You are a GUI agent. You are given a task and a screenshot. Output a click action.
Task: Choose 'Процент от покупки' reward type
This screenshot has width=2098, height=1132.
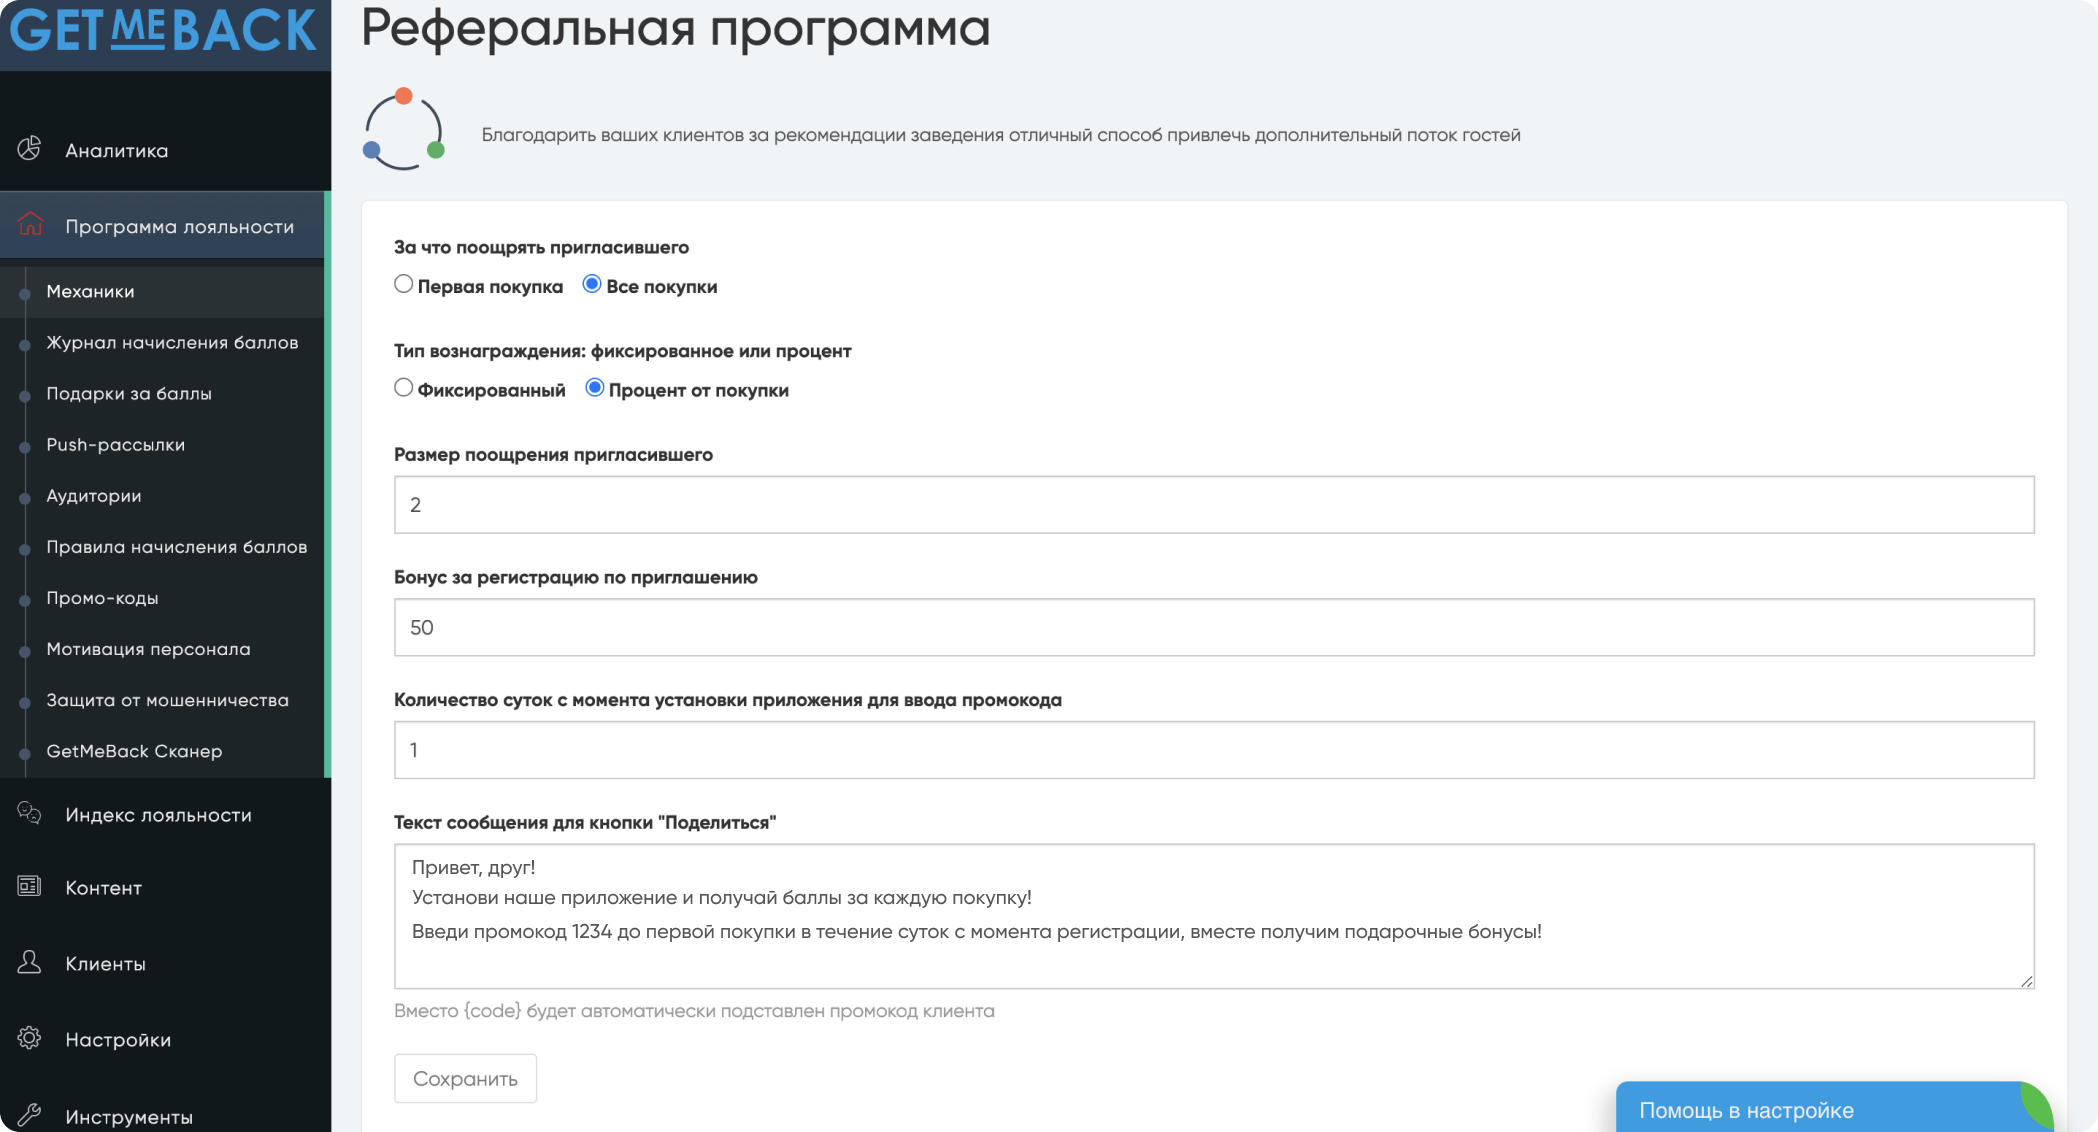click(594, 388)
